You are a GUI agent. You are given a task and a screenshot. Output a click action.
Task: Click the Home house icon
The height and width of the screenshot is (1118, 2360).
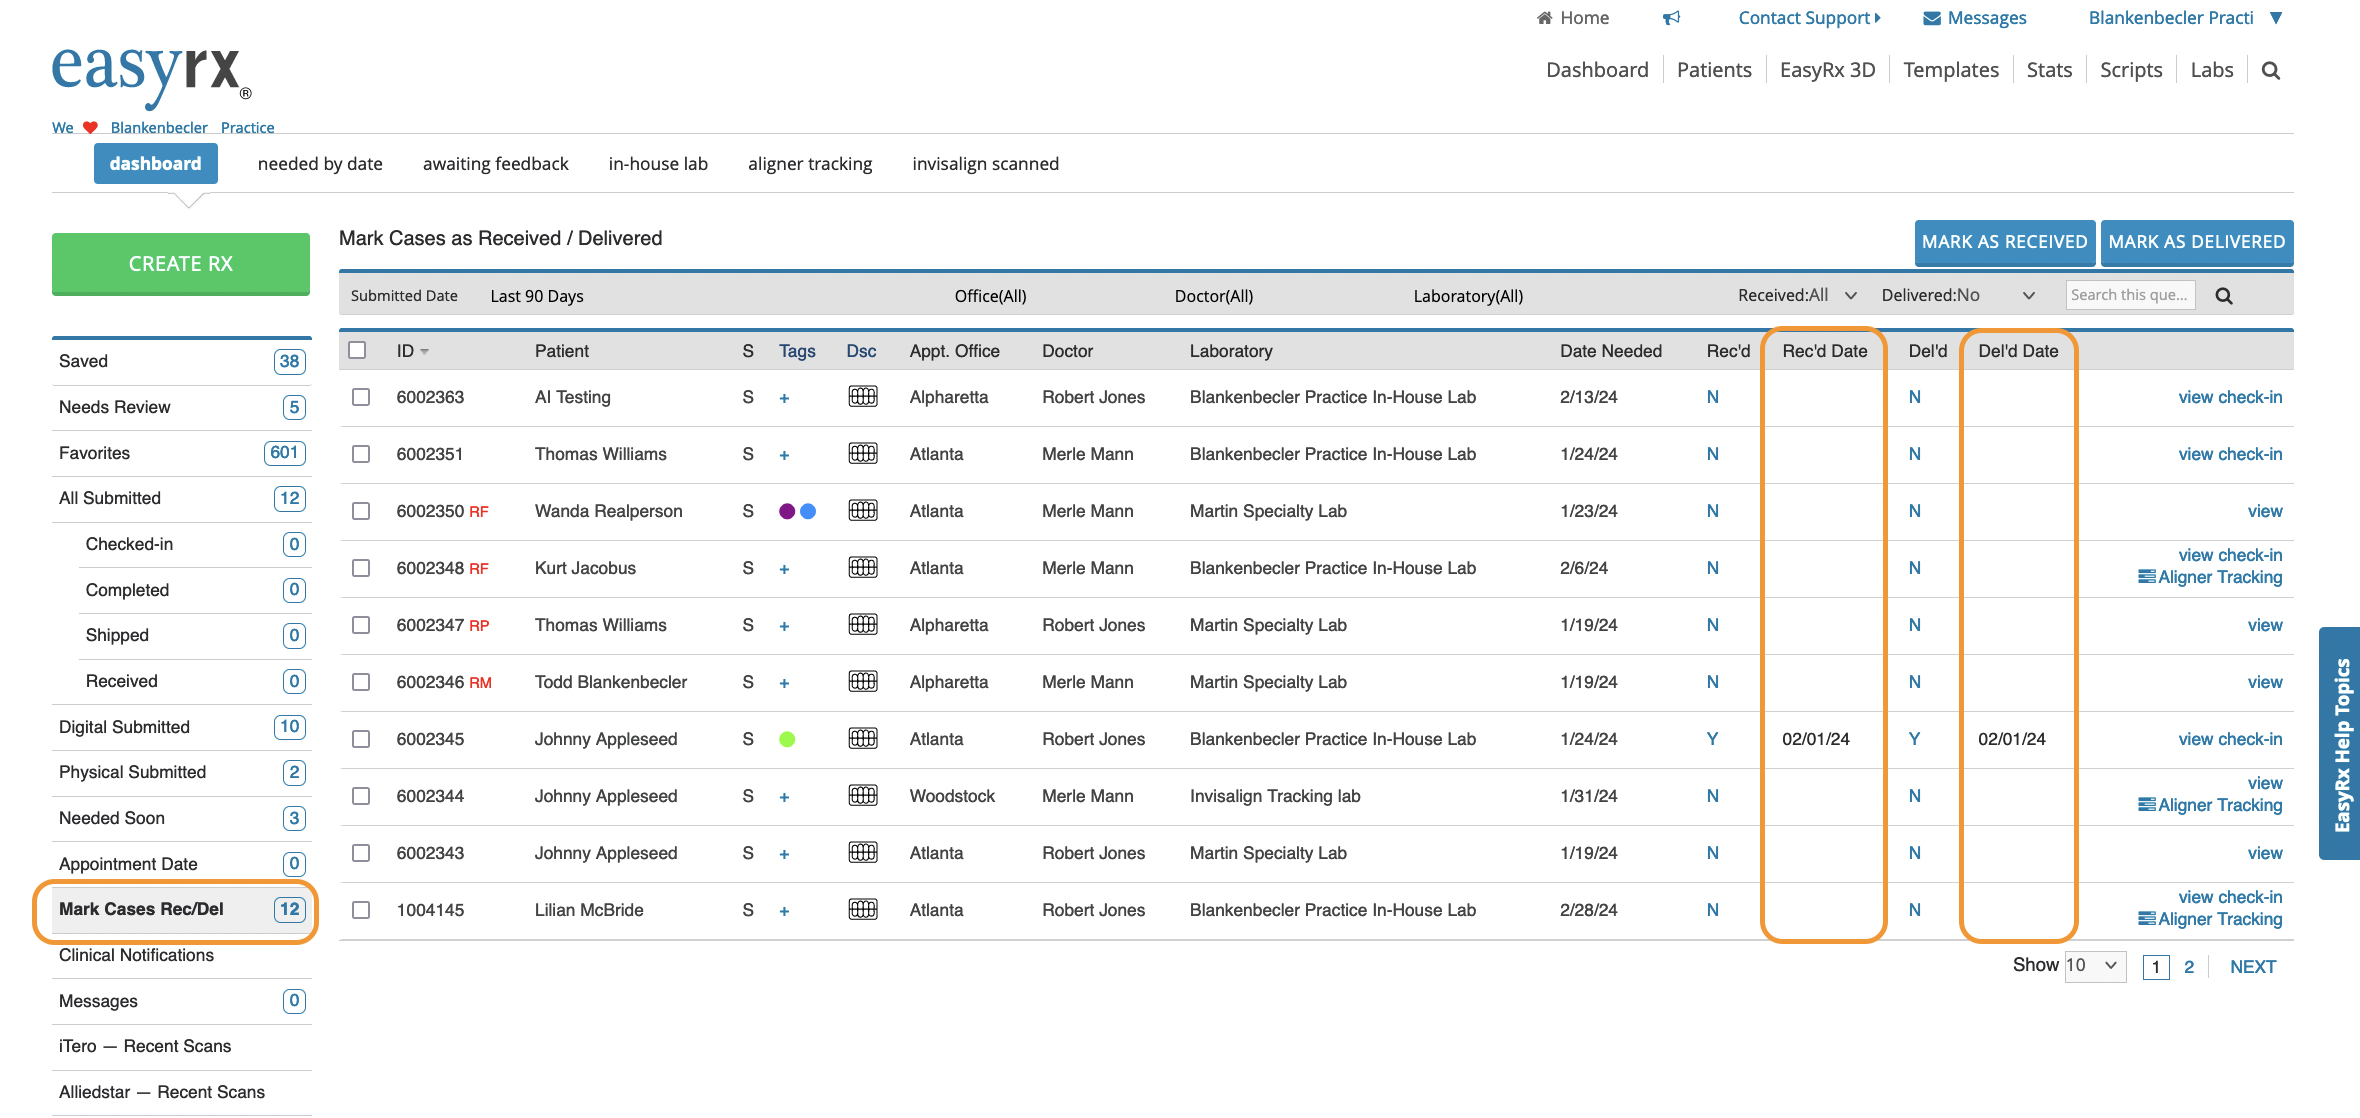(x=1545, y=18)
